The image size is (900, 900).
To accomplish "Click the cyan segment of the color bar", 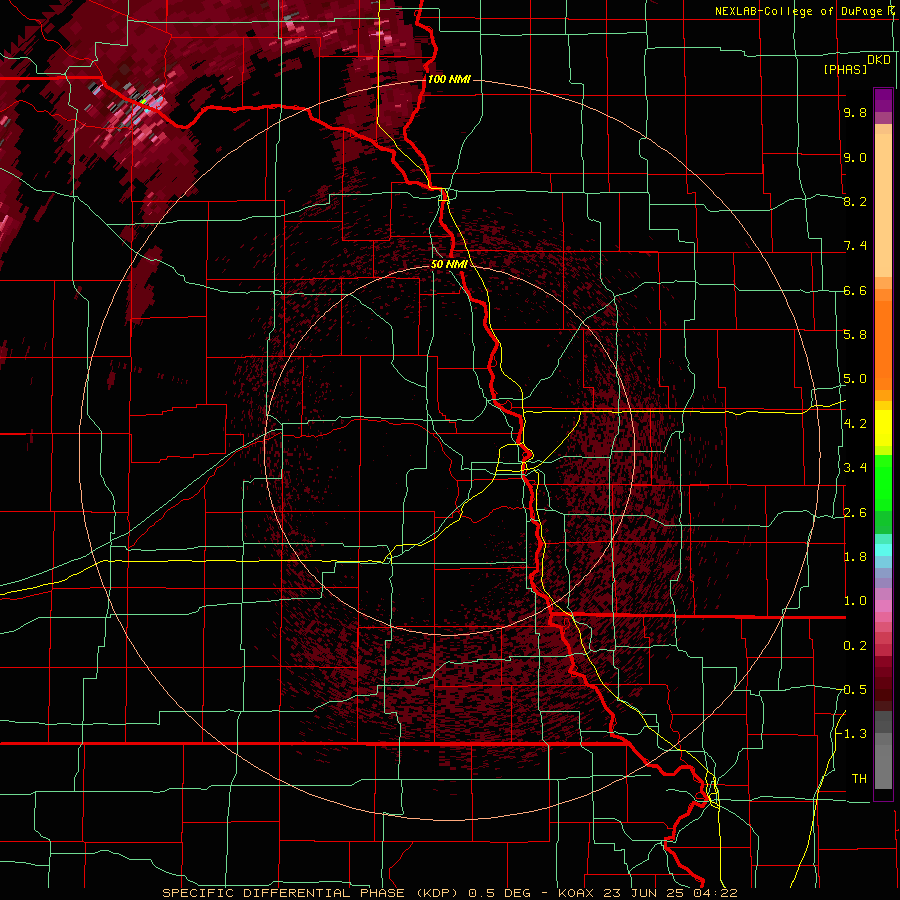I will coord(883,550).
